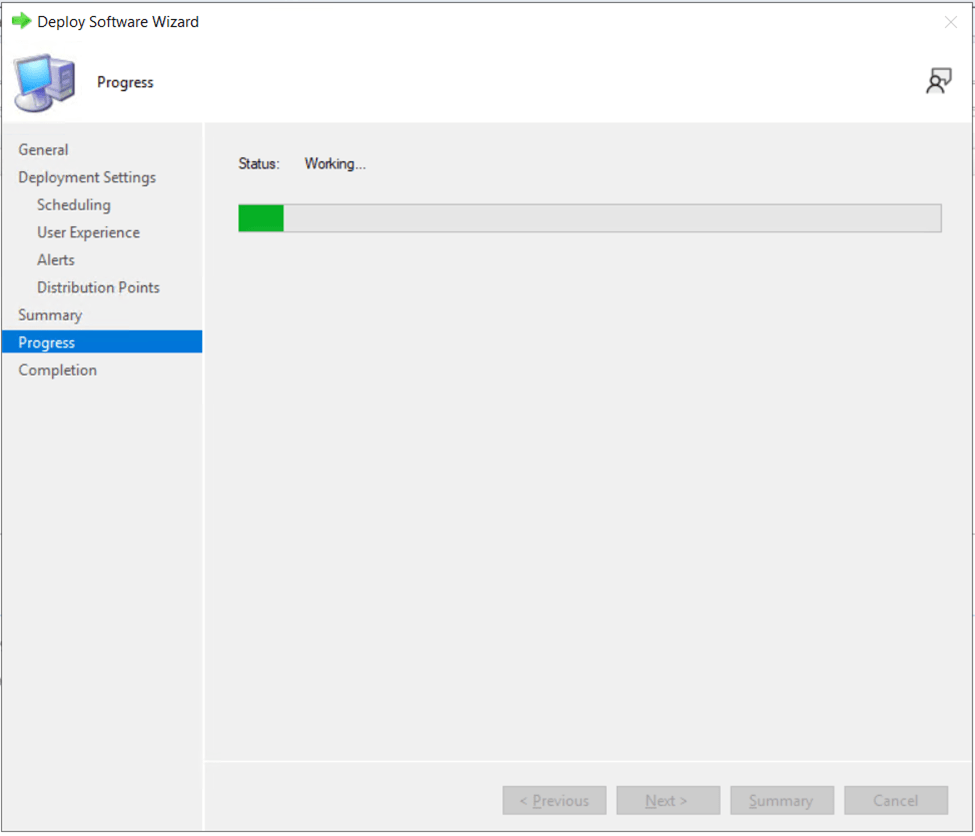
Task: Click the green filled portion of progress bar
Action: pos(261,218)
